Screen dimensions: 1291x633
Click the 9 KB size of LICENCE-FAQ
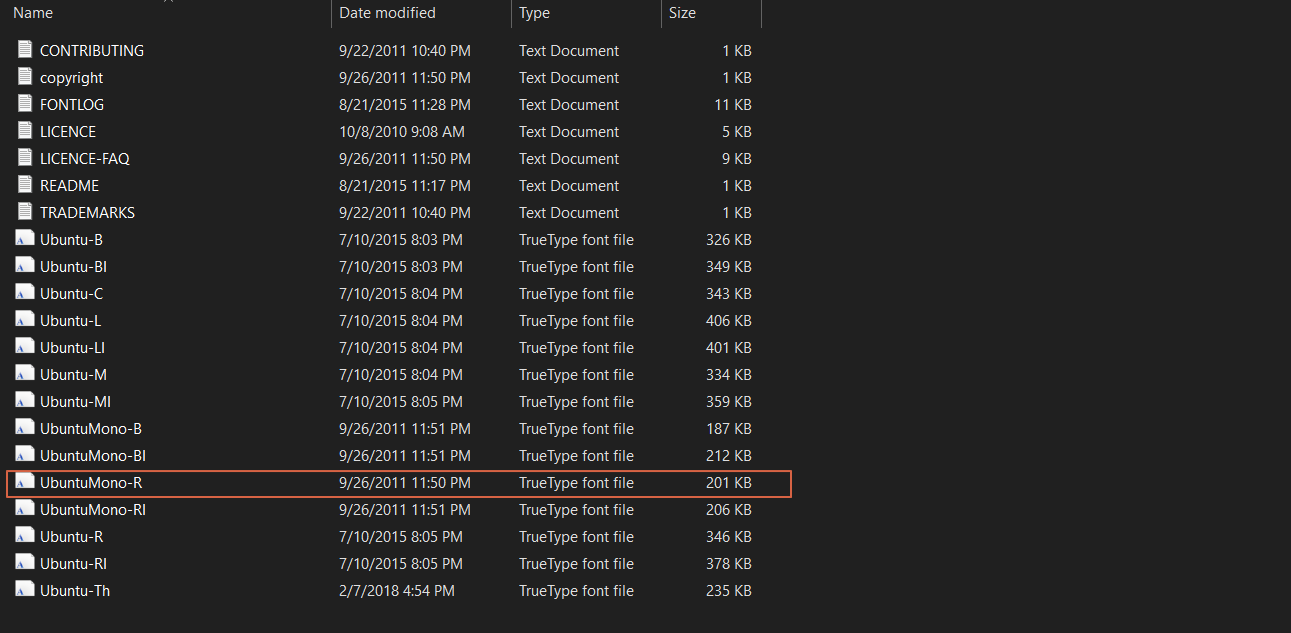pyautogui.click(x=736, y=158)
